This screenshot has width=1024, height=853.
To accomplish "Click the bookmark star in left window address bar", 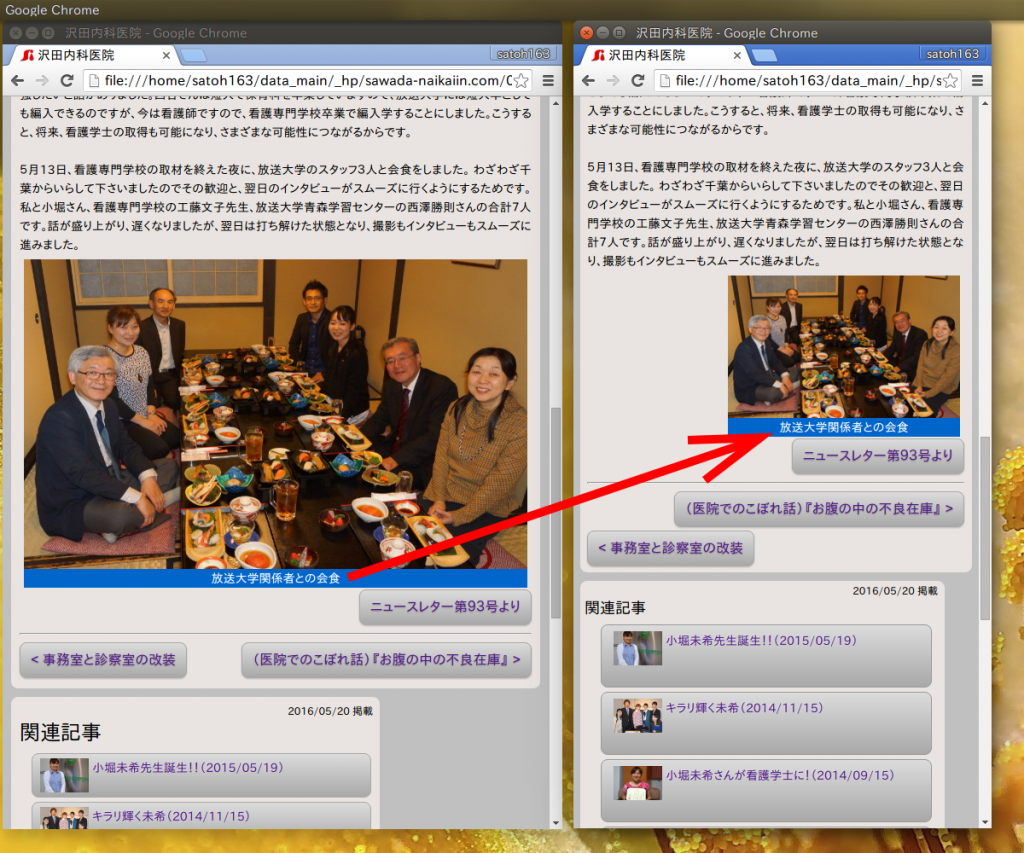I will pyautogui.click(x=520, y=80).
